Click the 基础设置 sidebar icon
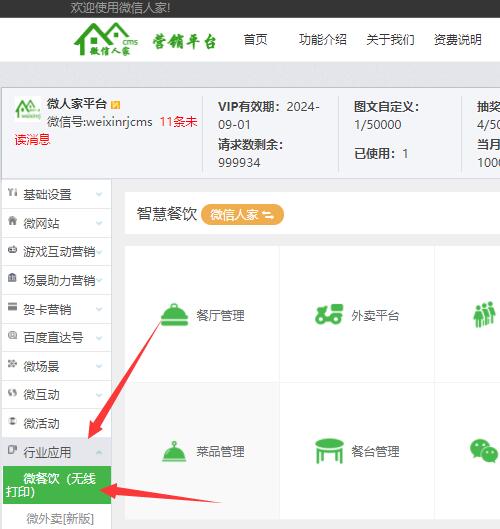The width and height of the screenshot is (500, 529). [12, 192]
